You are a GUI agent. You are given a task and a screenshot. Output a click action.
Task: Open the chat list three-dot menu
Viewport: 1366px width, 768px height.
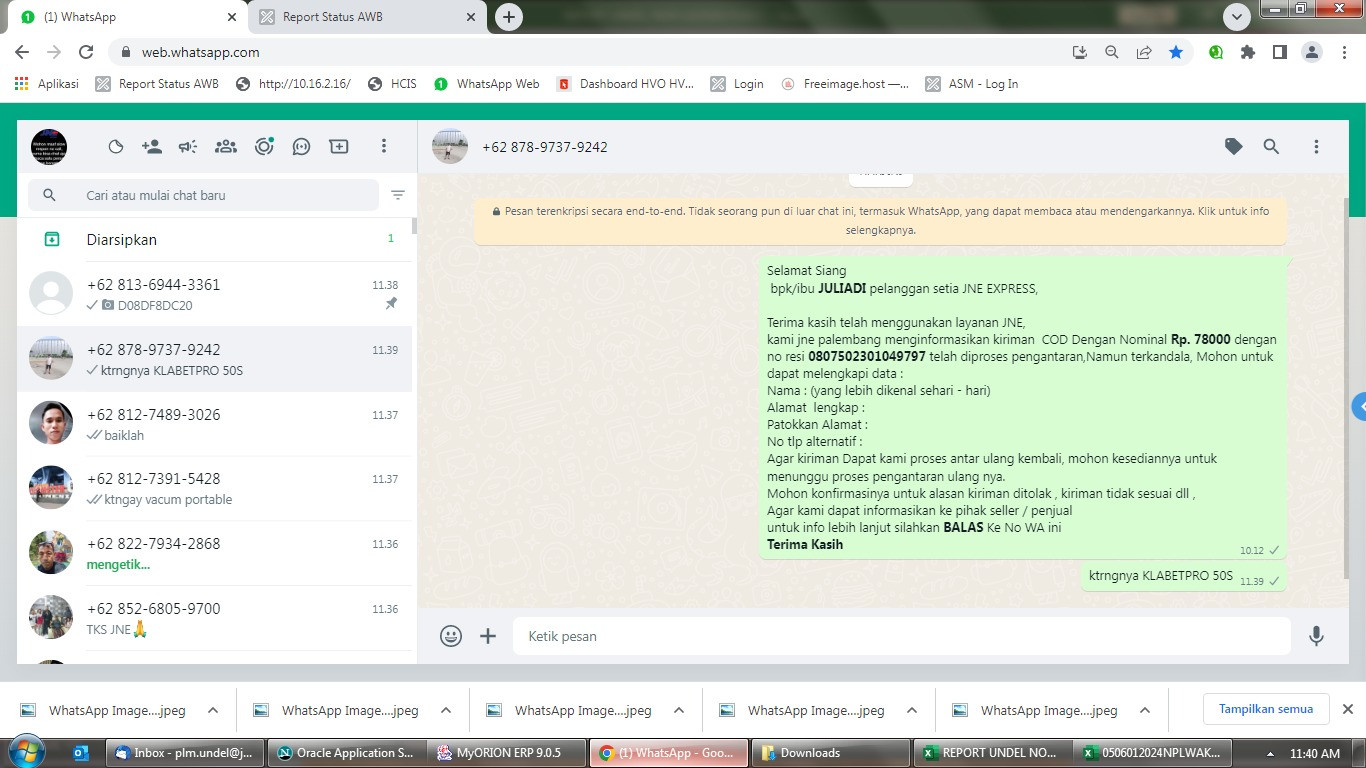383,147
